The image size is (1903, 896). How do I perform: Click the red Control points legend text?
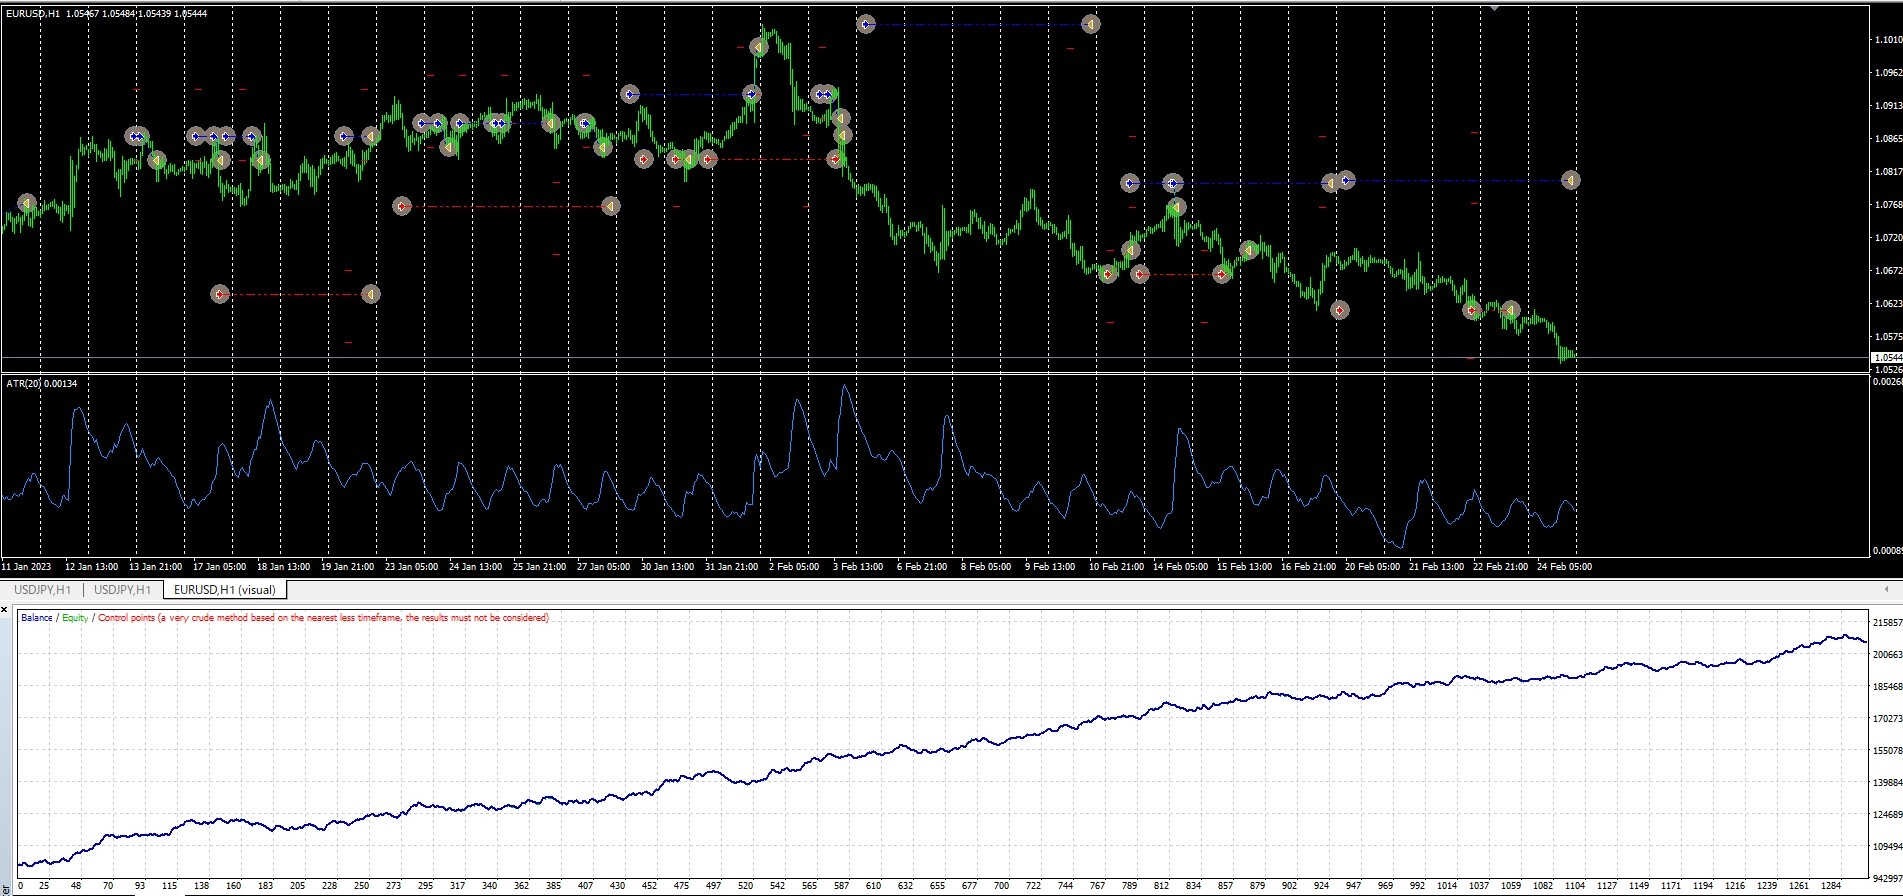[x=323, y=618]
